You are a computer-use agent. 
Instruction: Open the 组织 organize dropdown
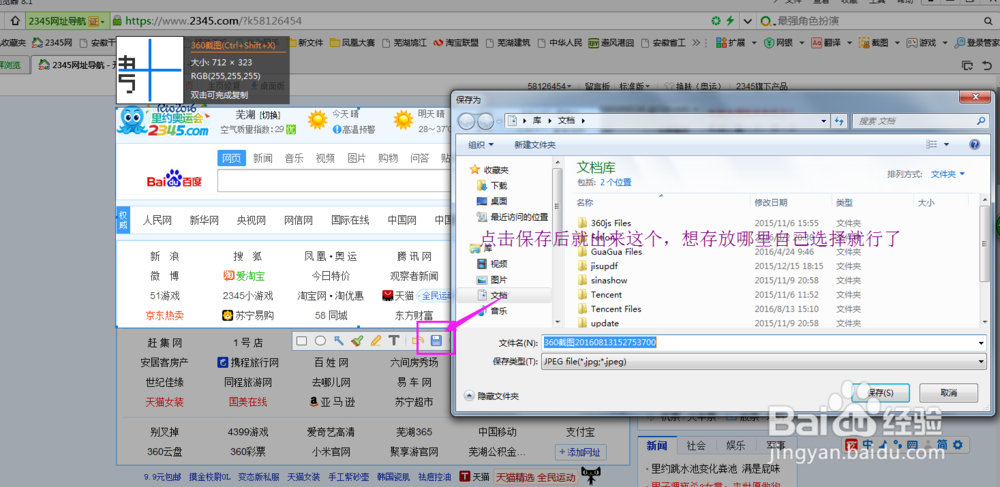(480, 145)
